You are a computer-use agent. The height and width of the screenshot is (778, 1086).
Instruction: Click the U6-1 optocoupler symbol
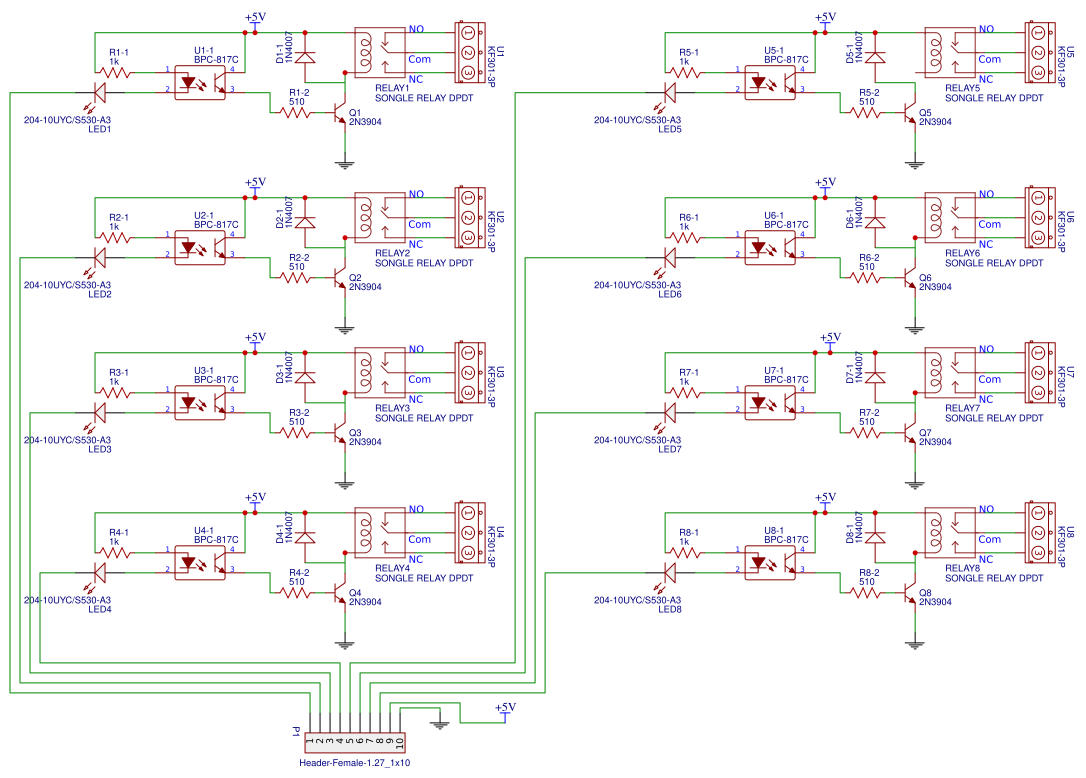click(769, 247)
